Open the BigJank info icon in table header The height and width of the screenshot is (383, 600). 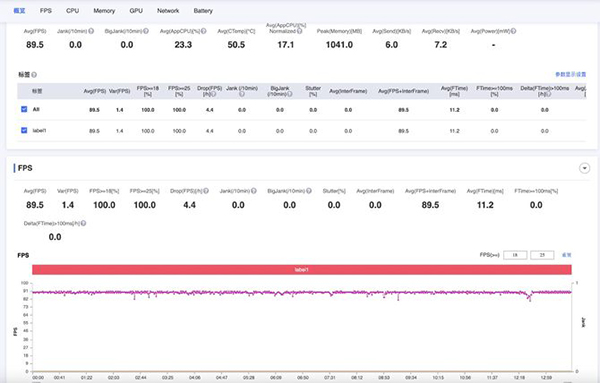coord(290,94)
